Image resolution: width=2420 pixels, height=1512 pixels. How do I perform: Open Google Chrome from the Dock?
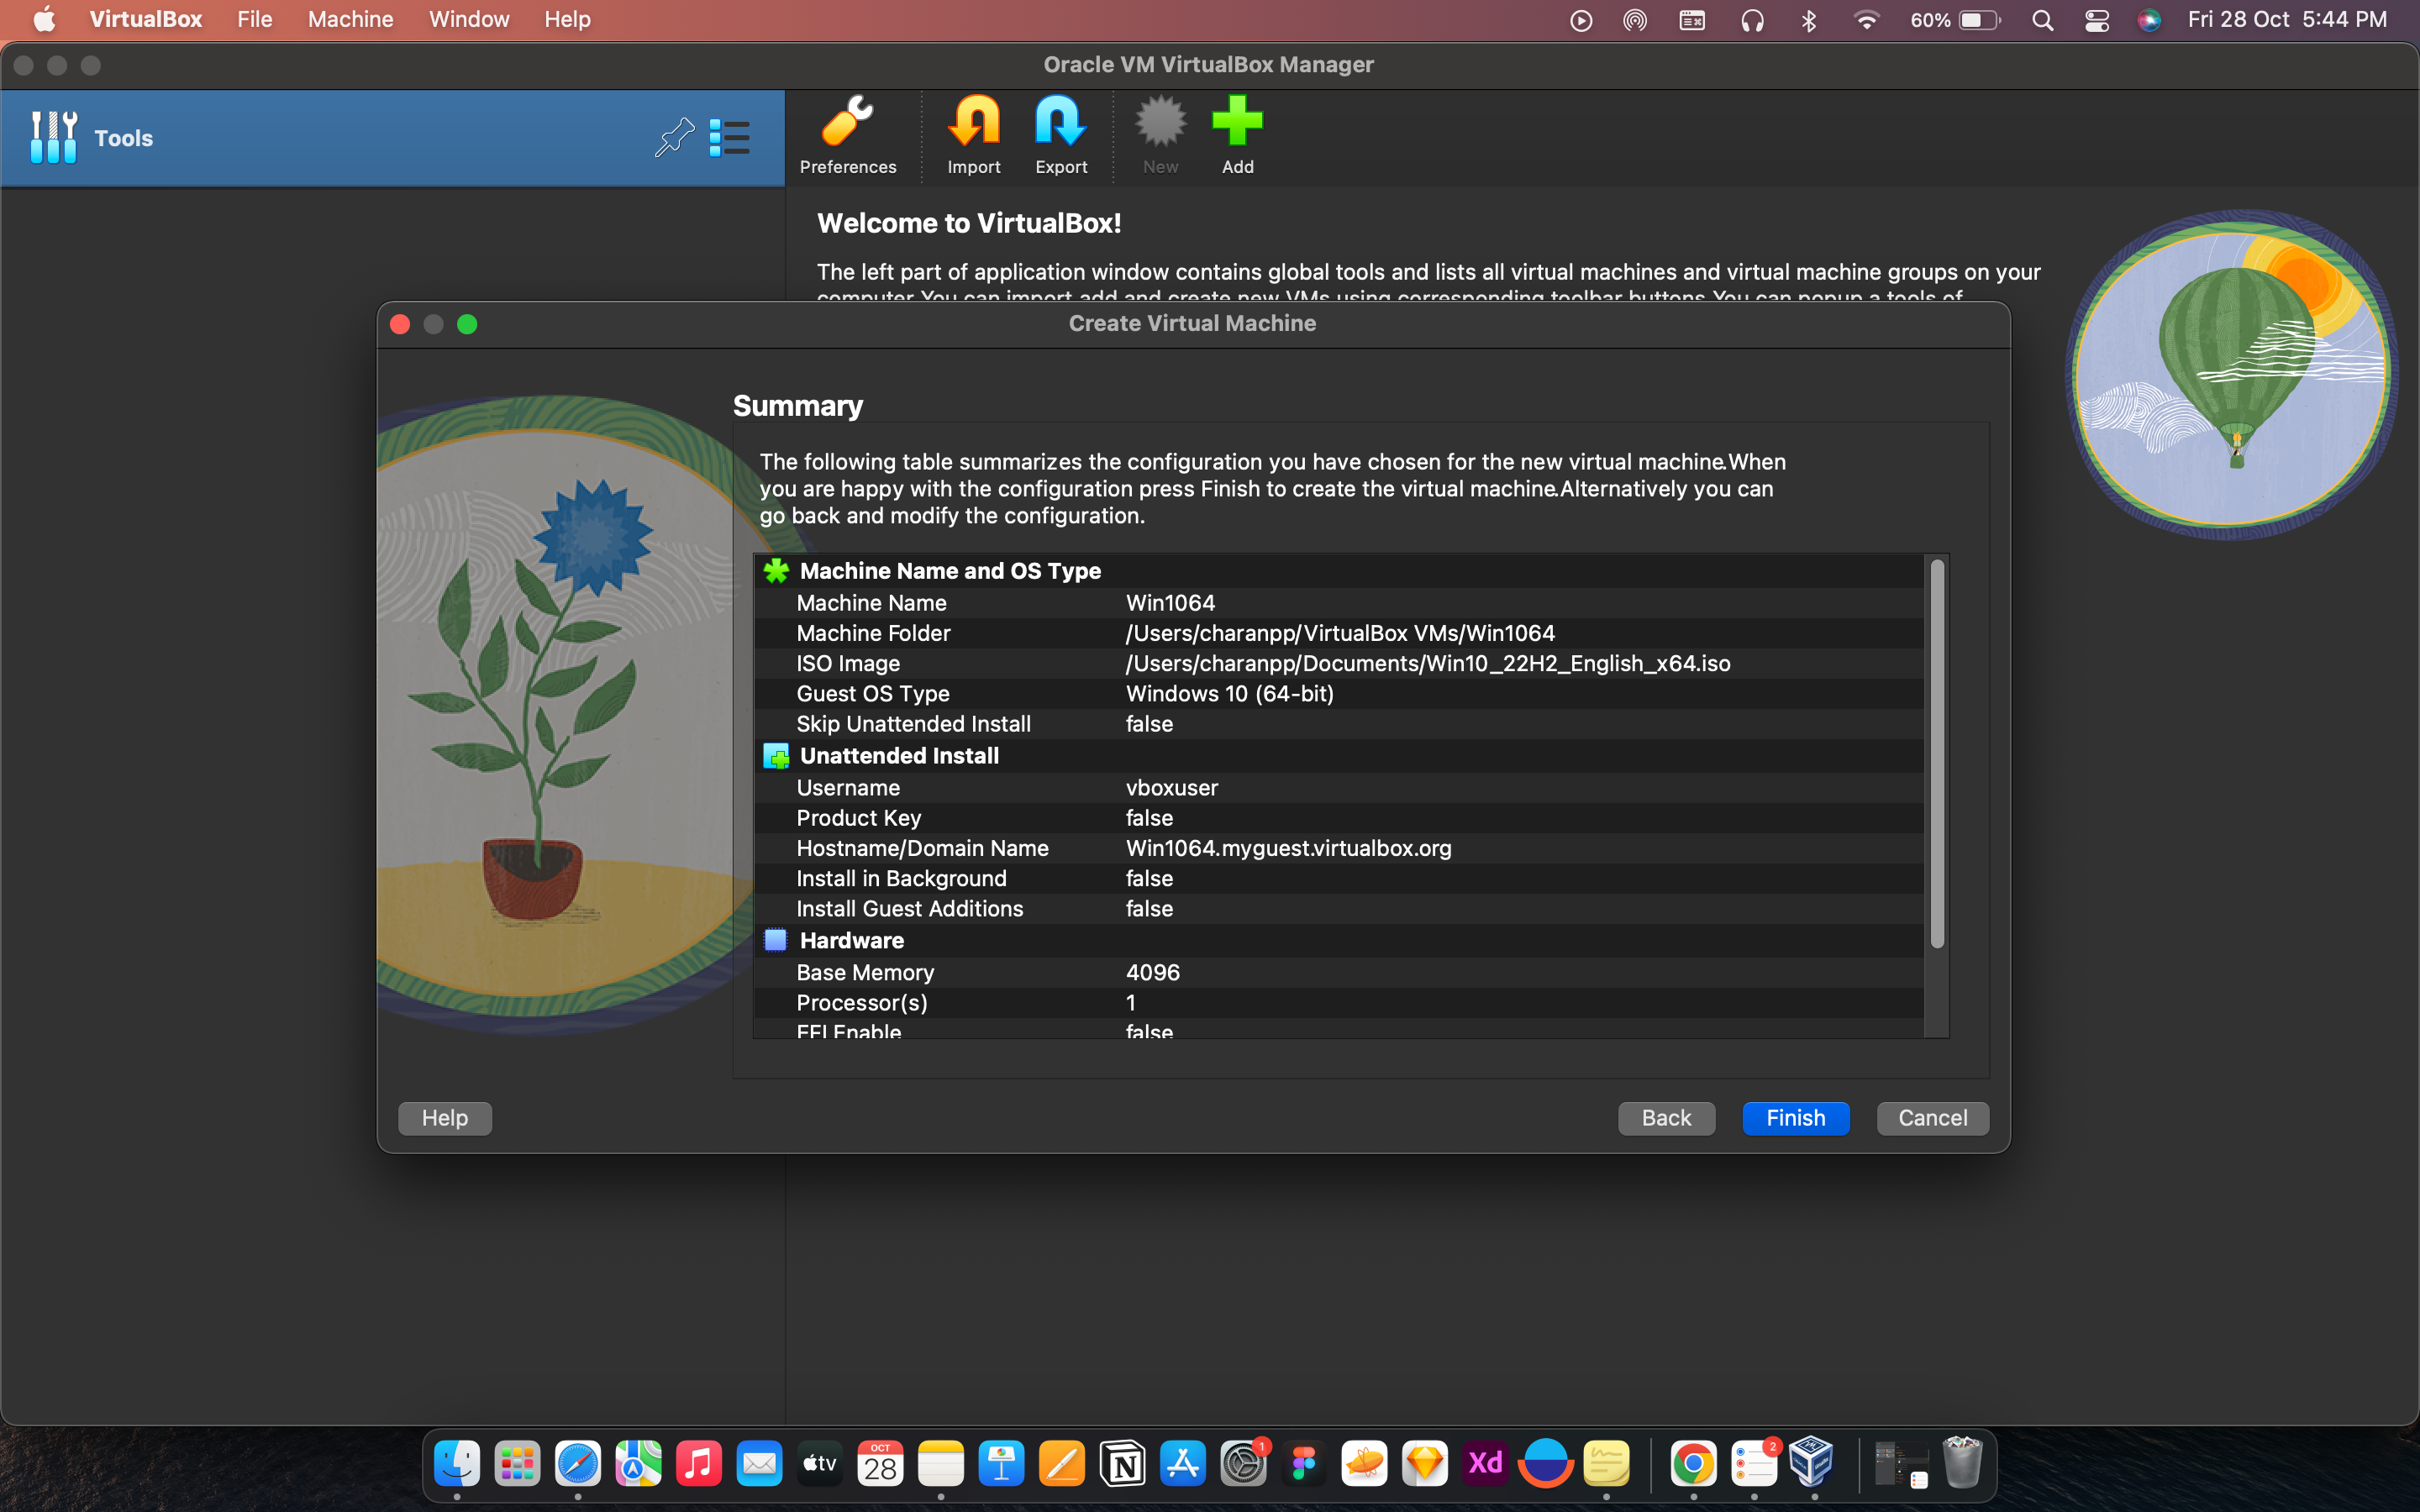point(1693,1464)
